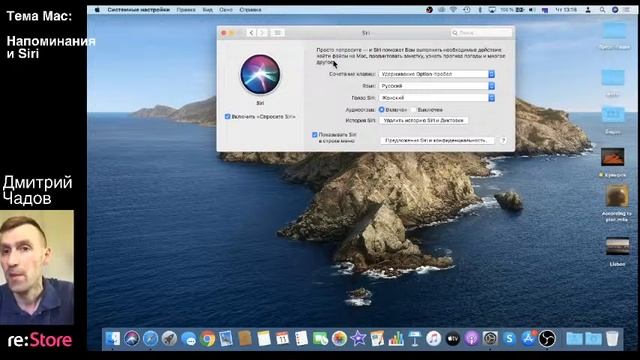Open Spotlight search magnifier in menu bar
640x360 pixels.
602,9
